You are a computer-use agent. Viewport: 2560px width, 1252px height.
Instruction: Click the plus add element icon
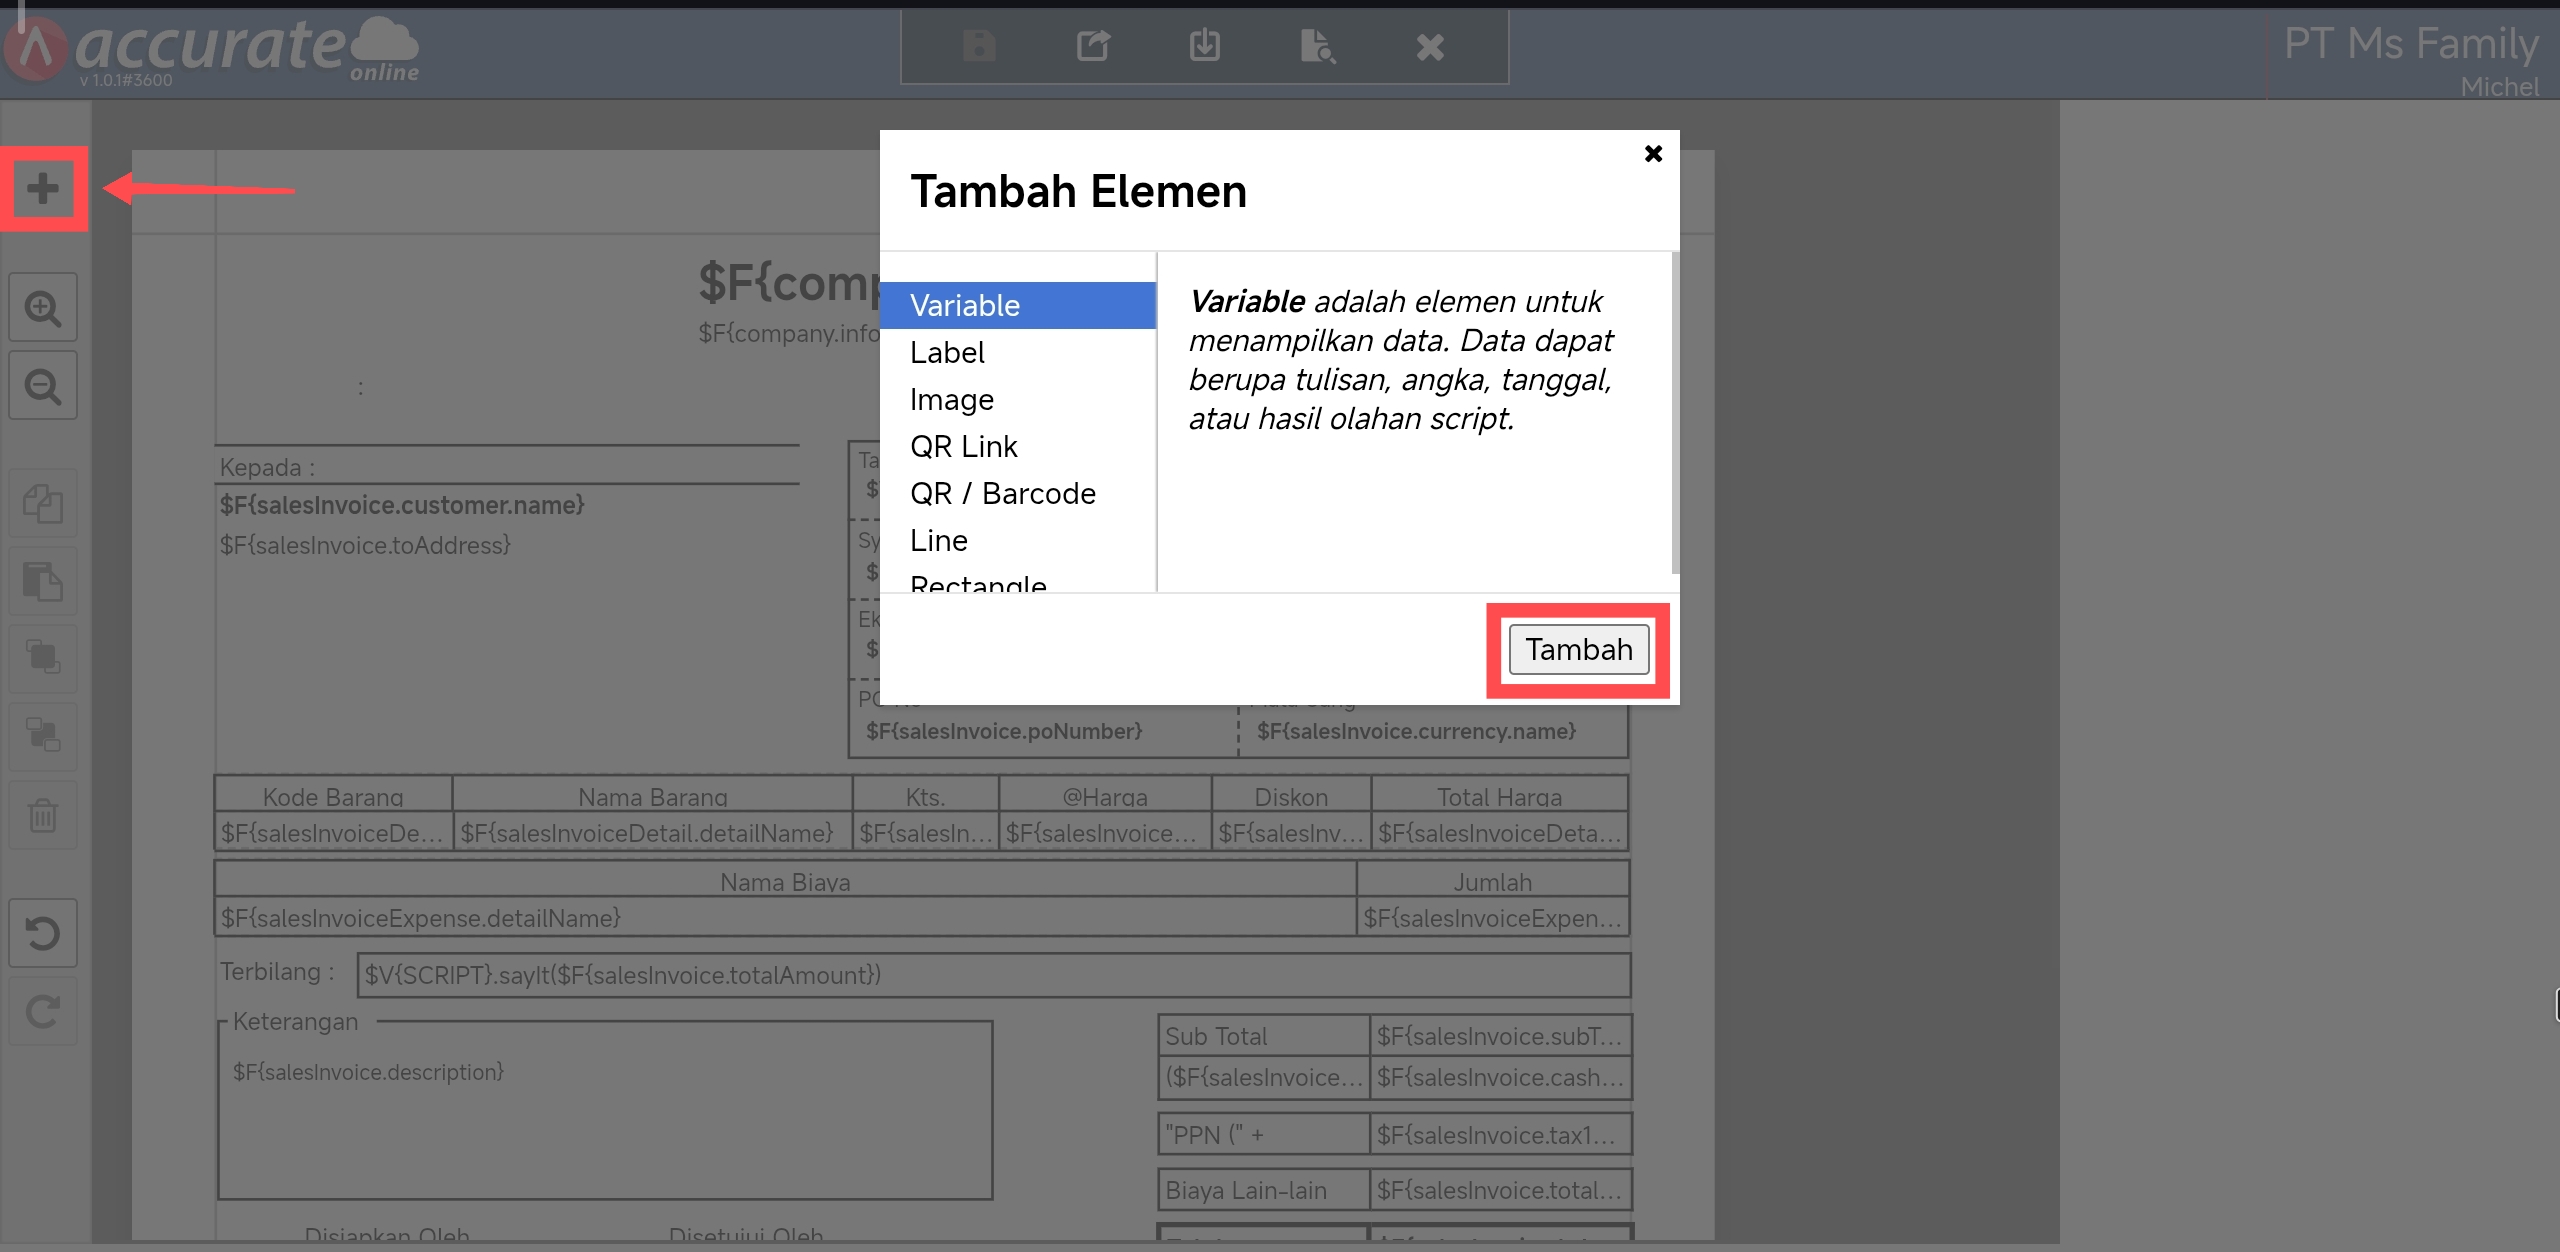tap(42, 189)
